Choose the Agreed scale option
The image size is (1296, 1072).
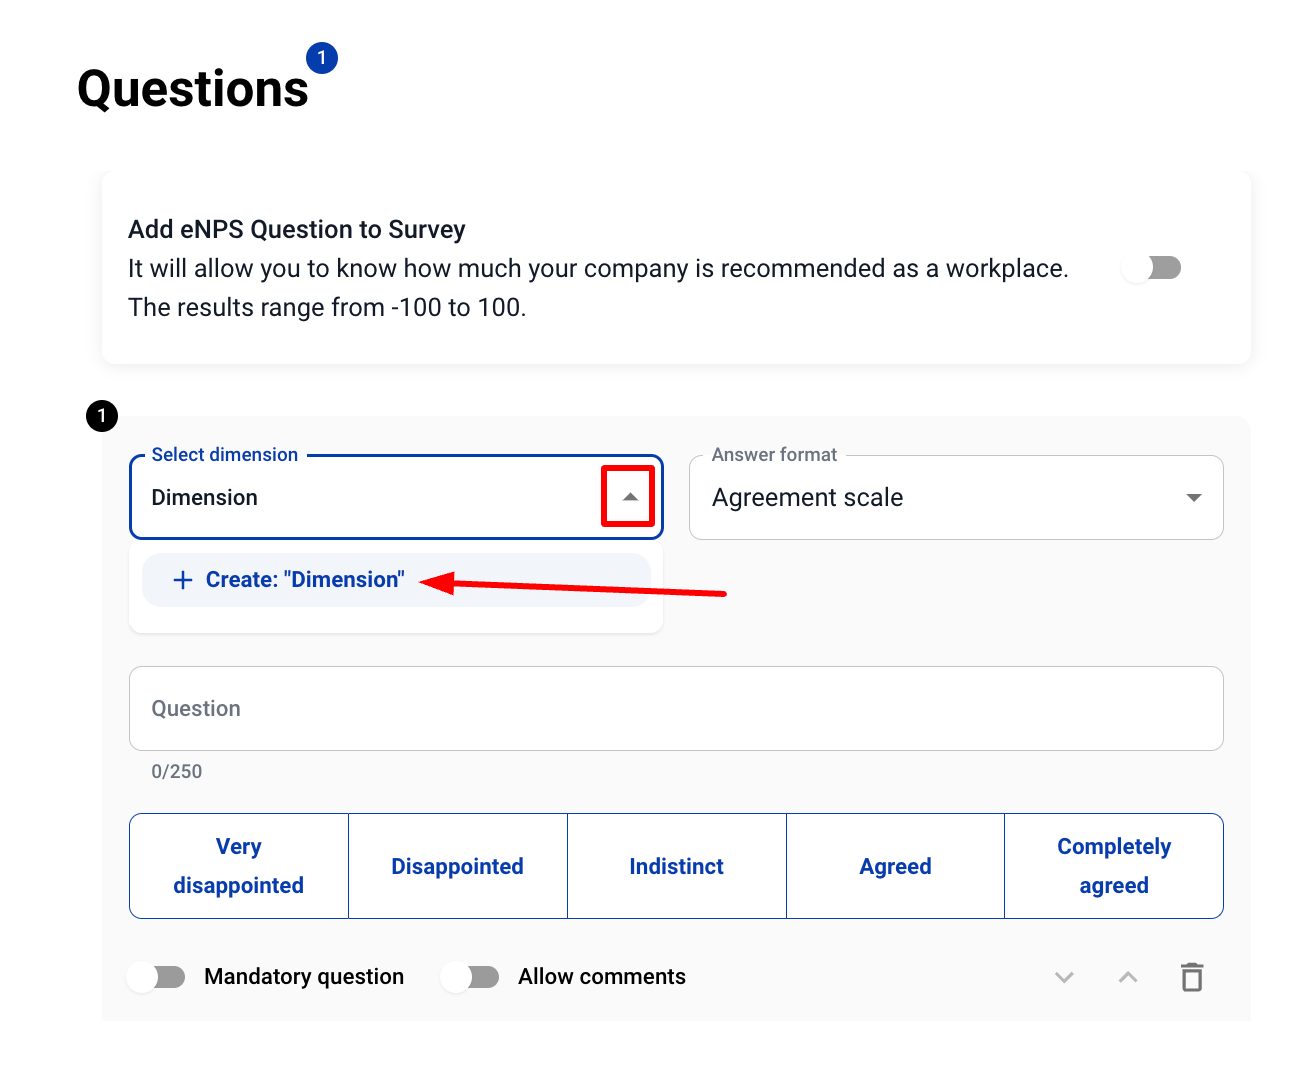(x=895, y=866)
